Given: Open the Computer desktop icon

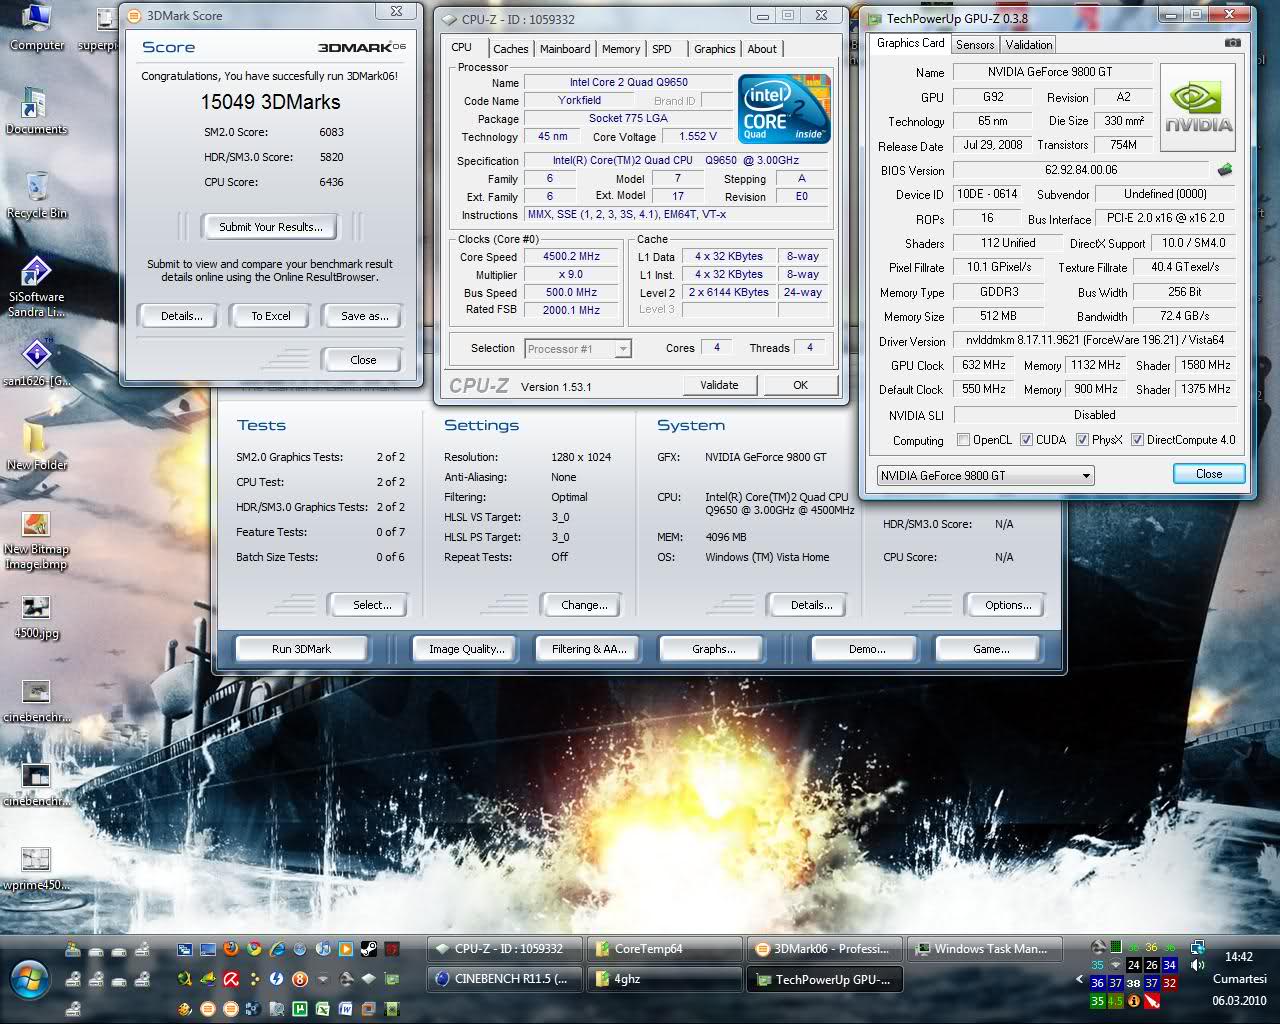Looking at the screenshot, I should [x=36, y=26].
